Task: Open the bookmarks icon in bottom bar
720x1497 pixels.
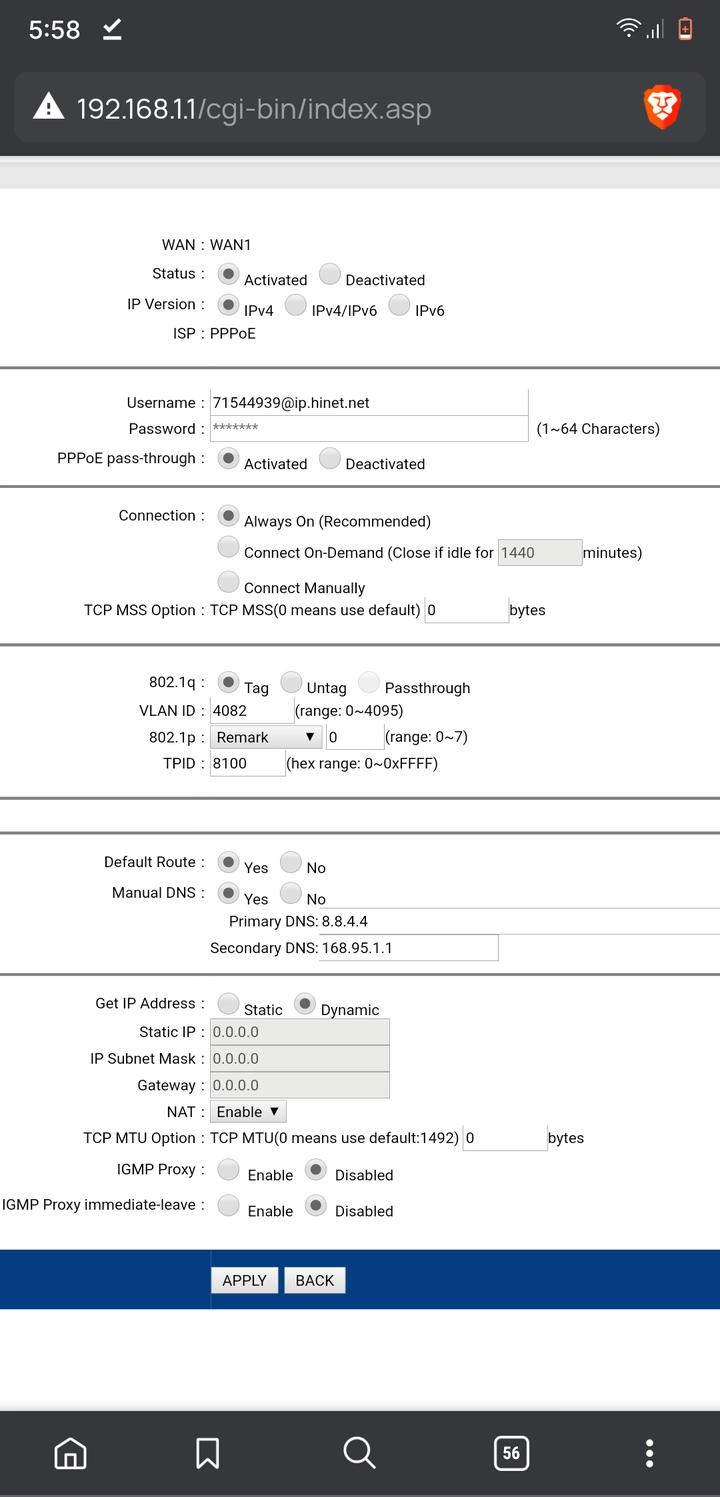Action: [x=207, y=1452]
